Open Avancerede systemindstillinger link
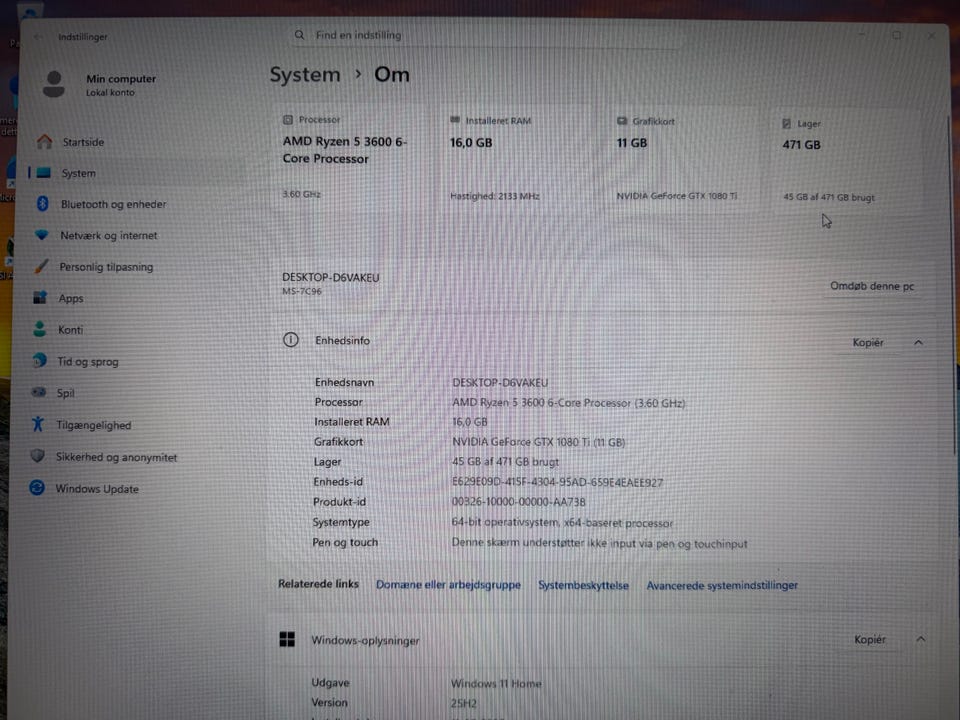Viewport: 960px width, 720px height. coord(722,585)
